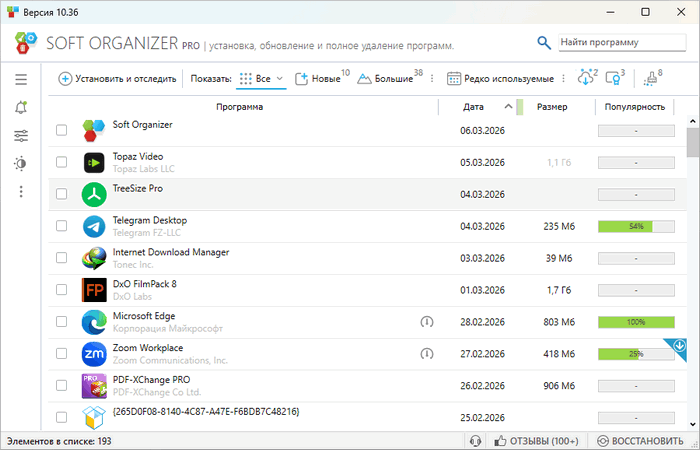Expand the Все filter dropdown arrow
The width and height of the screenshot is (700, 450).
coord(280,78)
